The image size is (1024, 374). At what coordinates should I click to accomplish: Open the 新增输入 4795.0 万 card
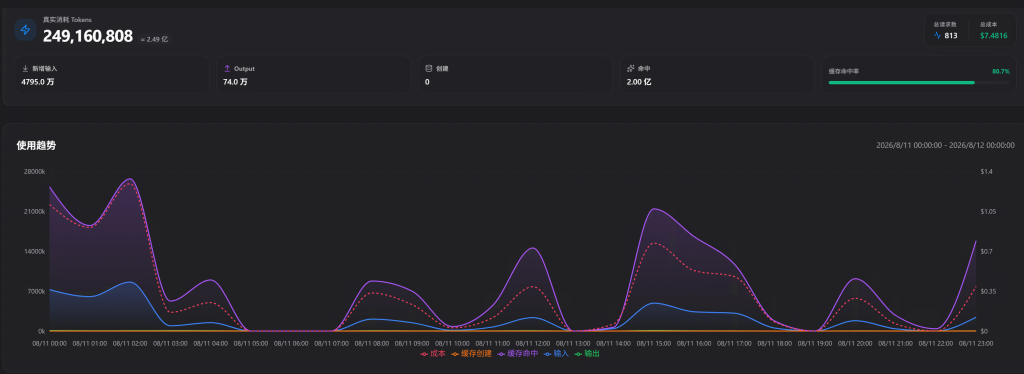pyautogui.click(x=112, y=74)
